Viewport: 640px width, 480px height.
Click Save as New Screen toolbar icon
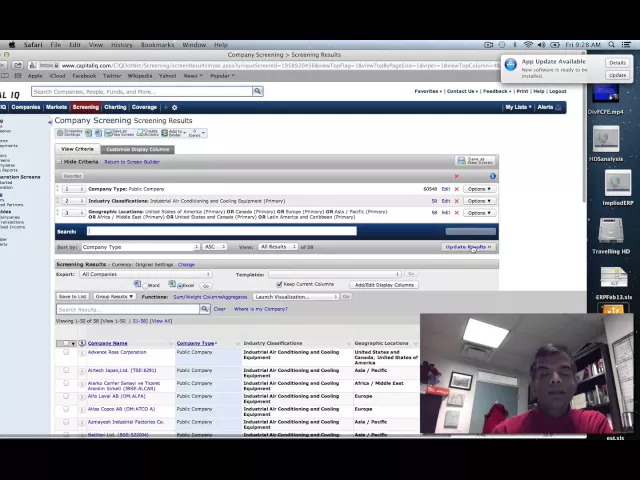pyautogui.click(x=119, y=133)
